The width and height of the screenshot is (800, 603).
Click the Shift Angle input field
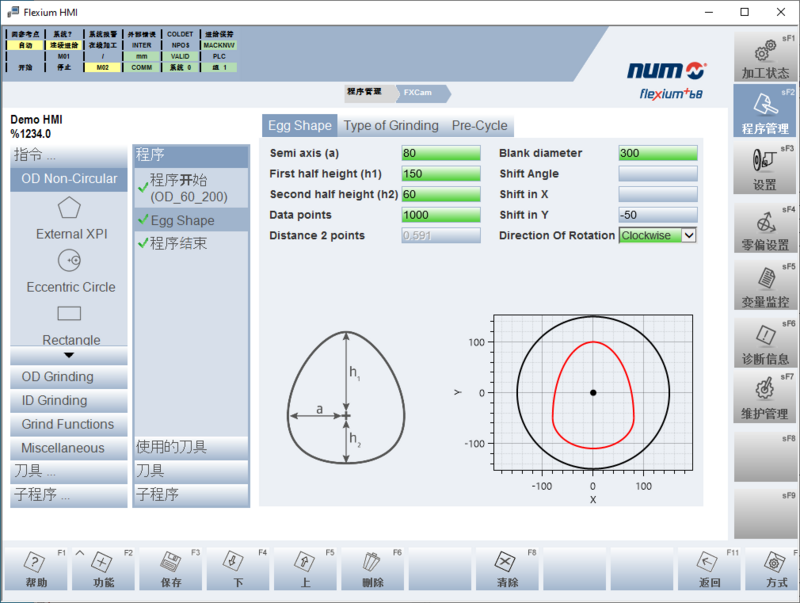[657, 174]
